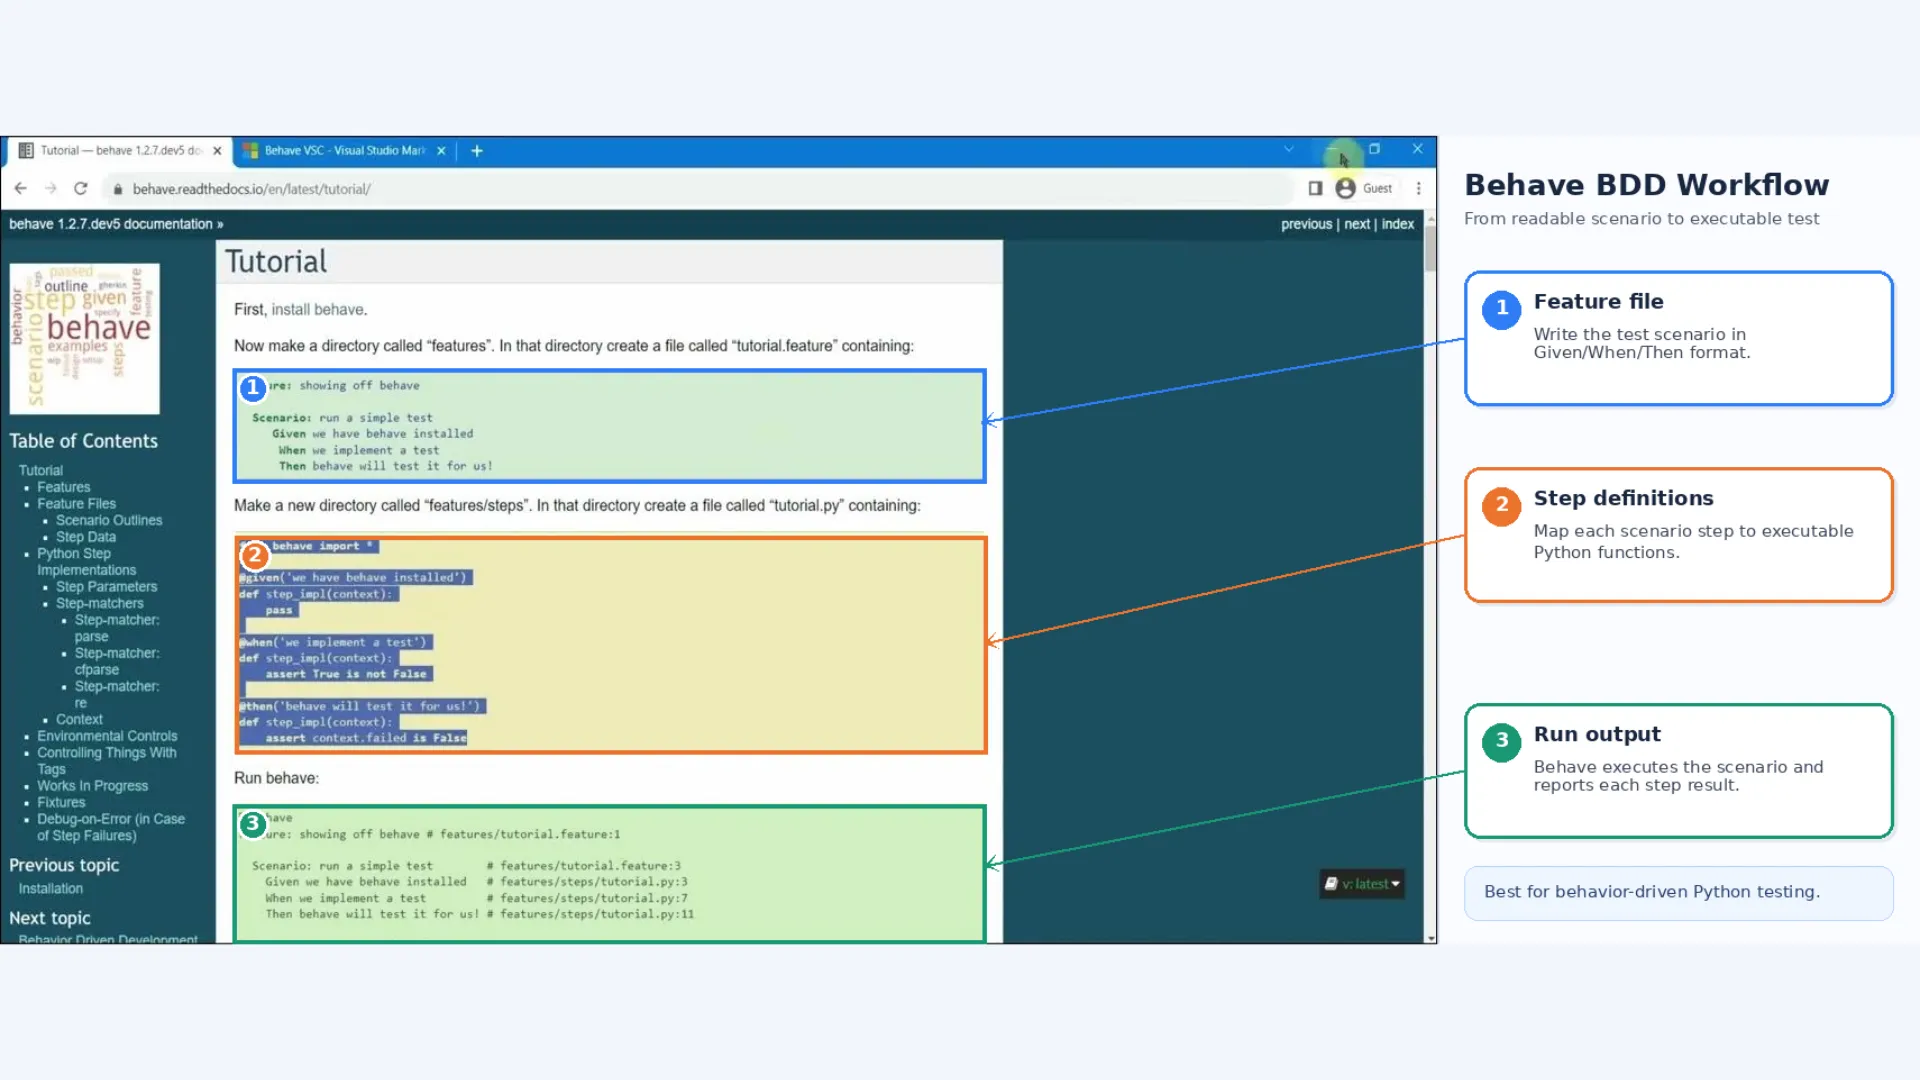Reload the behave tutorial page
Image resolution: width=1920 pixels, height=1080 pixels.
pos(81,188)
